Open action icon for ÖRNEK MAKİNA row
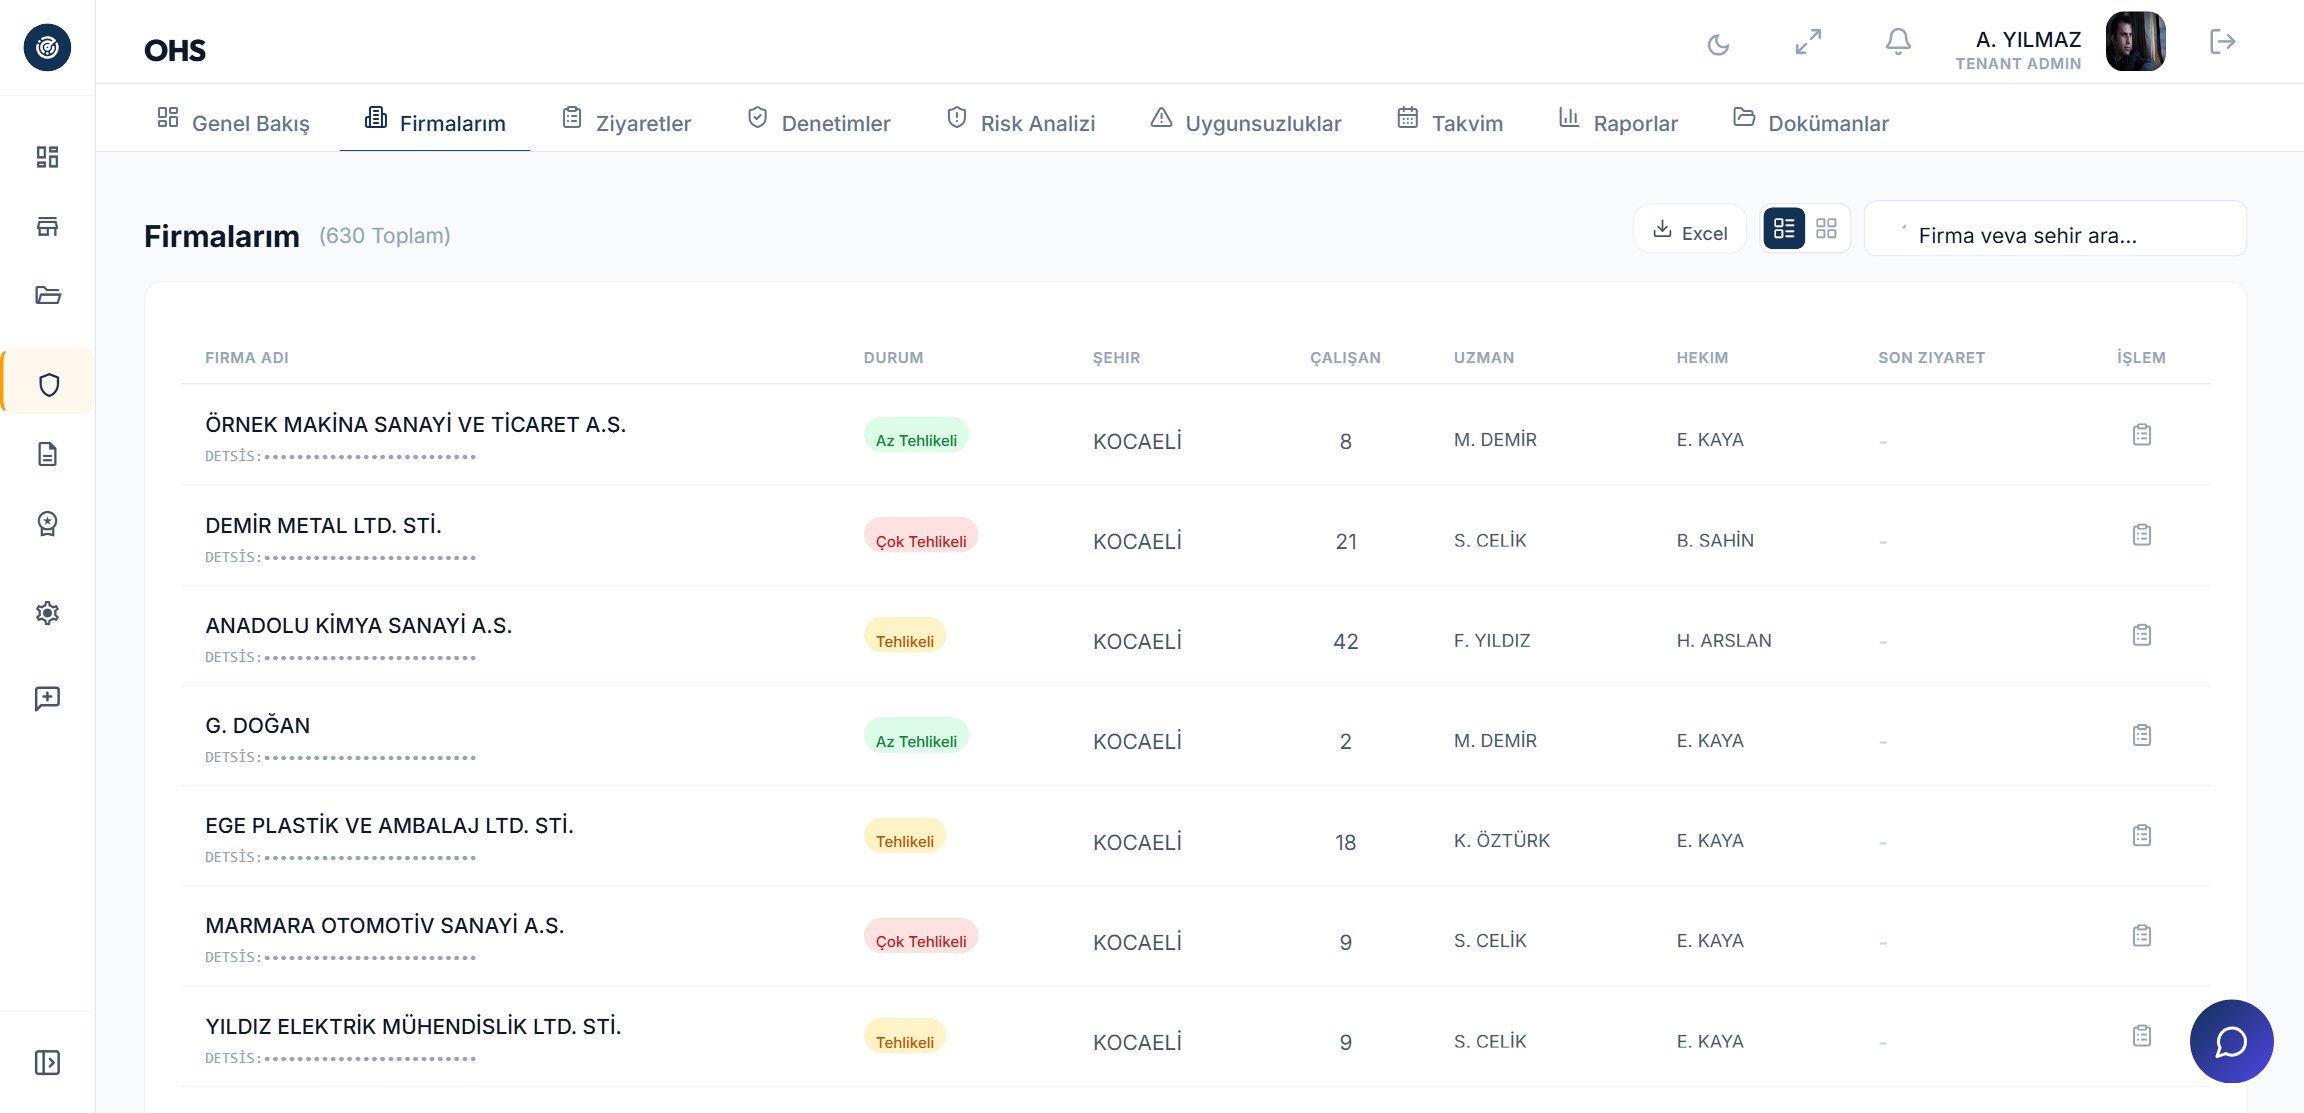Image resolution: width=2304 pixels, height=1113 pixels. pyautogui.click(x=2141, y=435)
